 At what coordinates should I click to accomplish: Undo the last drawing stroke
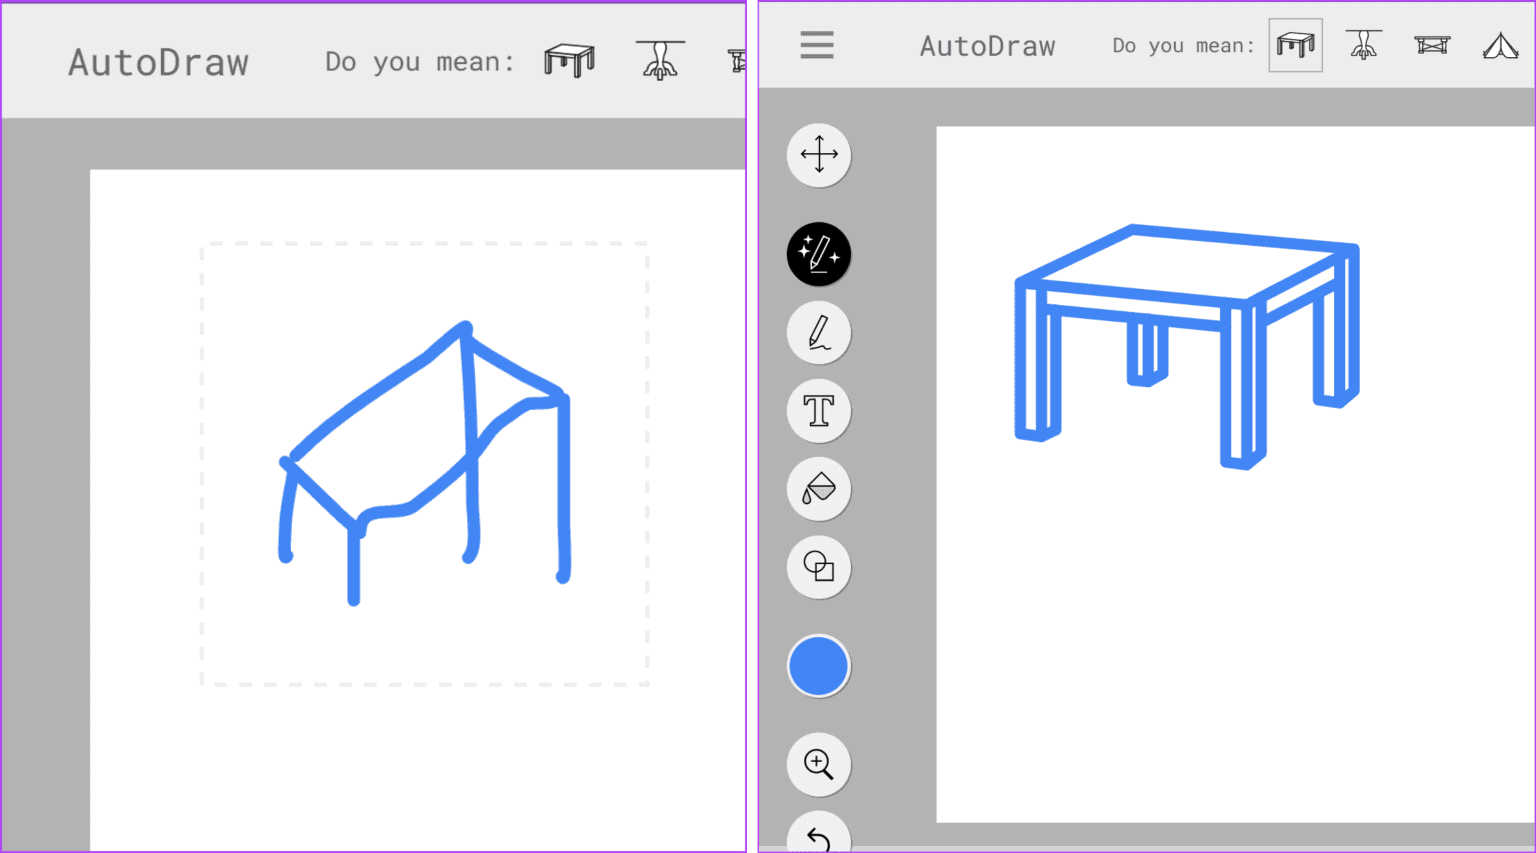(818, 840)
